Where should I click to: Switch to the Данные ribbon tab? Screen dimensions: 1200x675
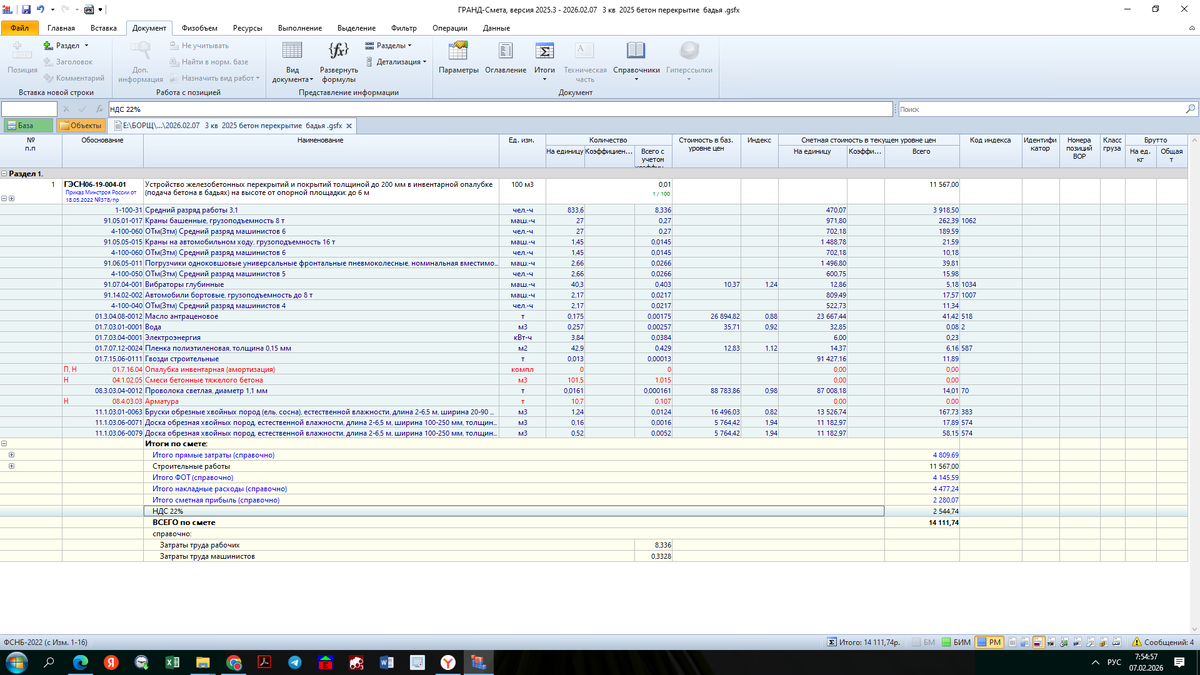pyautogui.click(x=496, y=28)
